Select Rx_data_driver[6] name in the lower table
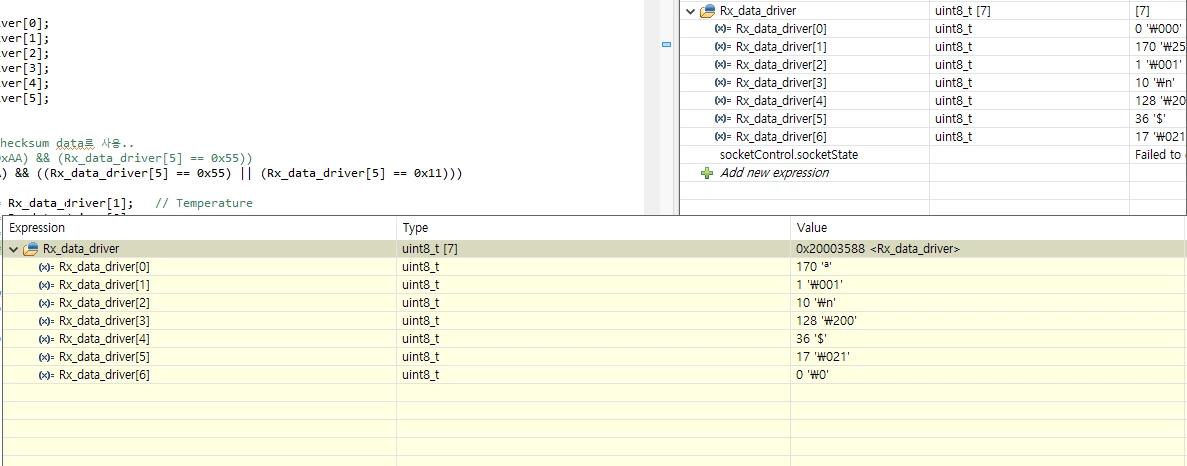 [104, 374]
